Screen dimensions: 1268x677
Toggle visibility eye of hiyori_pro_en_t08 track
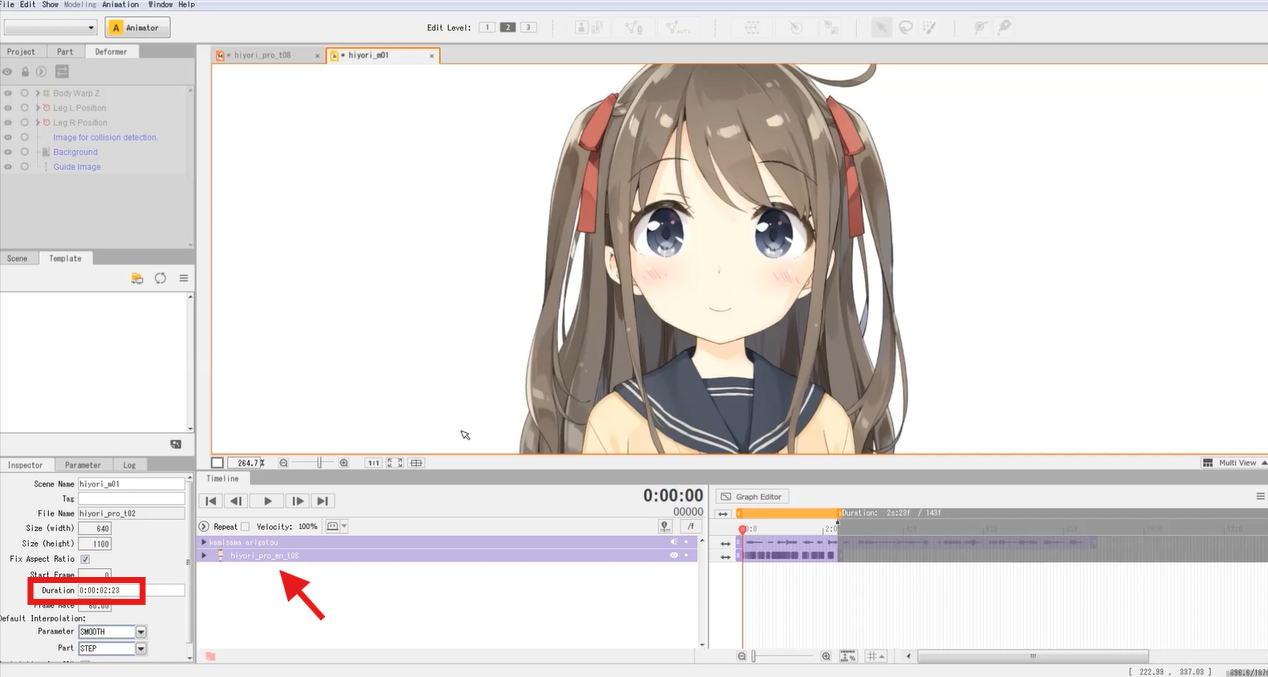[x=674, y=555]
